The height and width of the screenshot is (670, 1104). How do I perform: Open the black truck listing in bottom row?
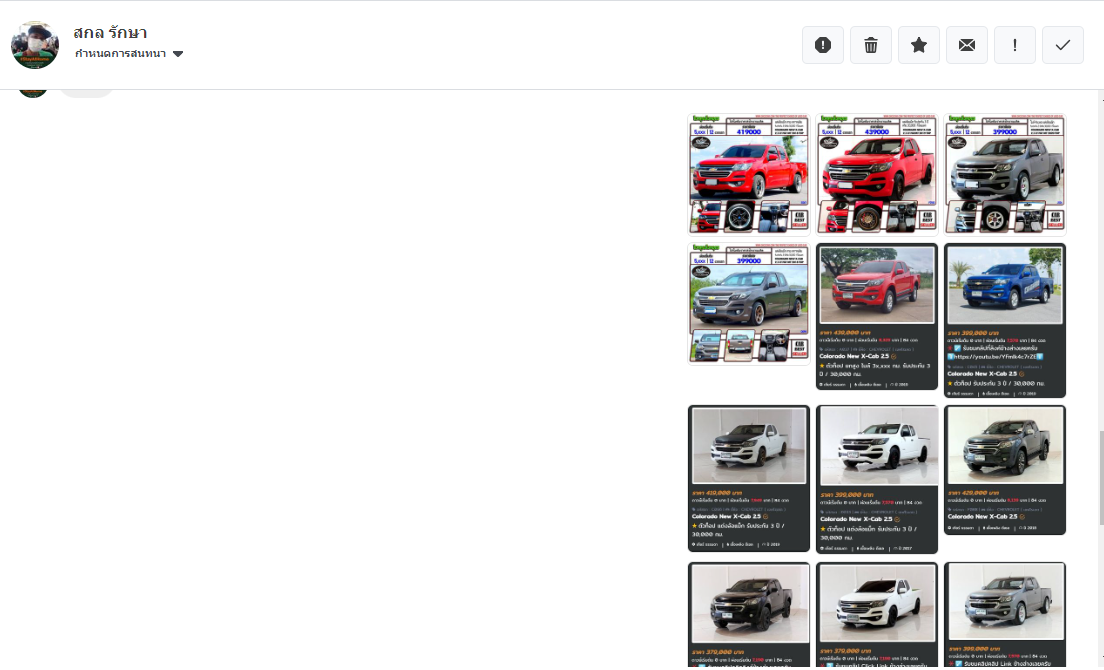(x=749, y=612)
